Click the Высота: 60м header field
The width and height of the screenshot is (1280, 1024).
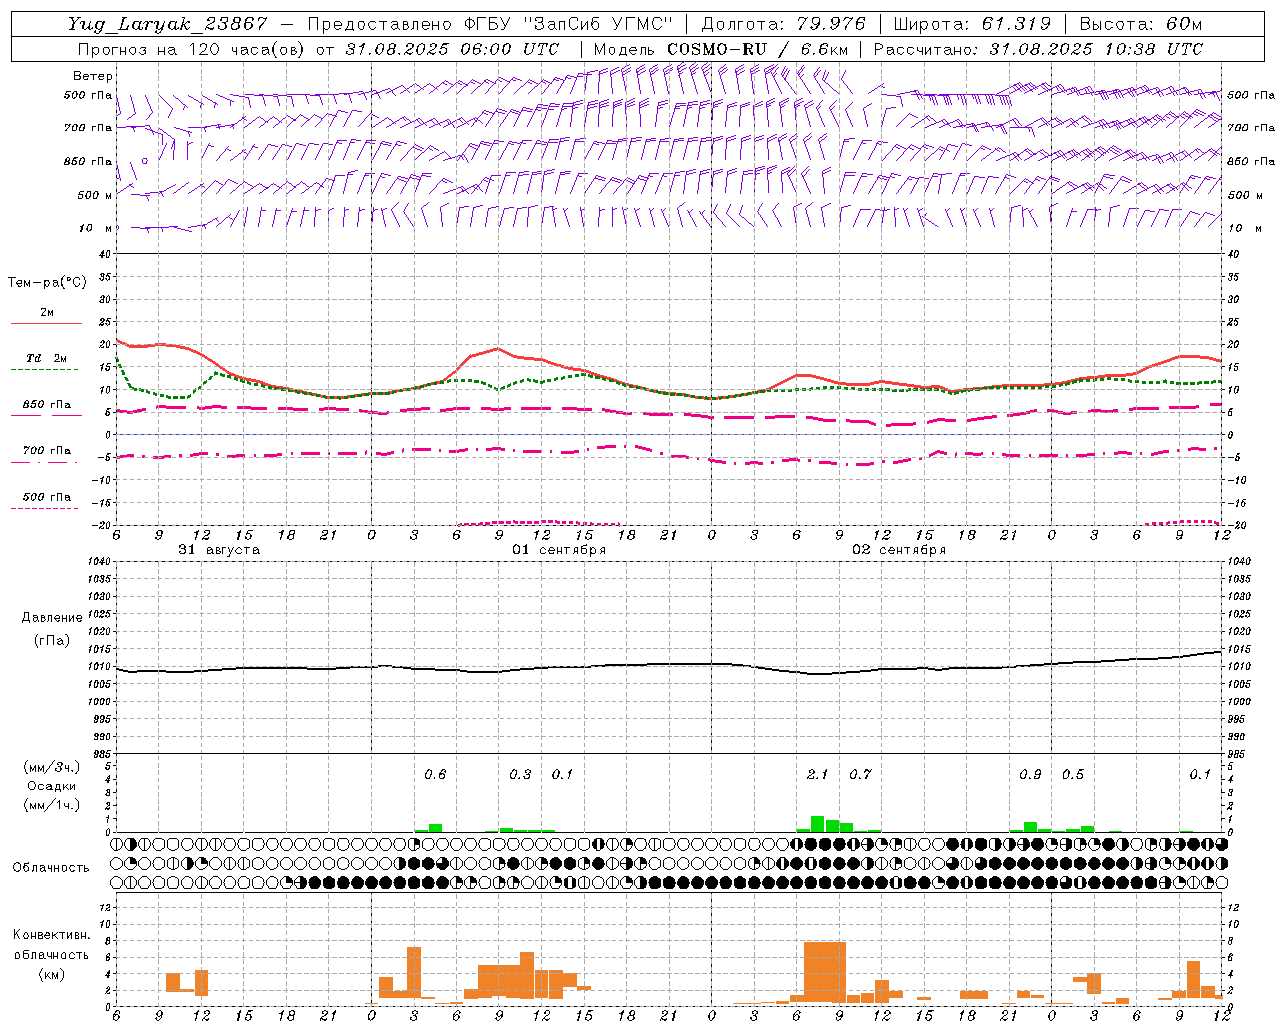[x=1140, y=24]
